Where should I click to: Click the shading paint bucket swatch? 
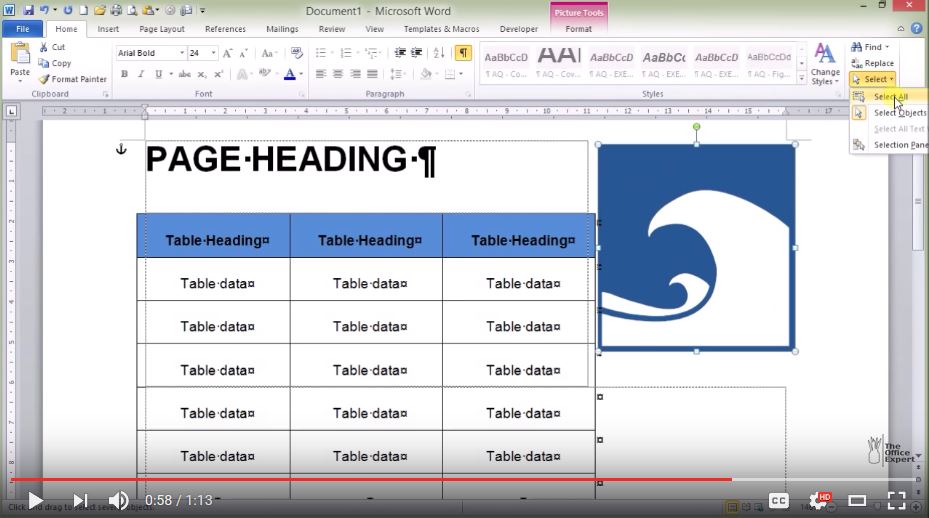tap(426, 74)
